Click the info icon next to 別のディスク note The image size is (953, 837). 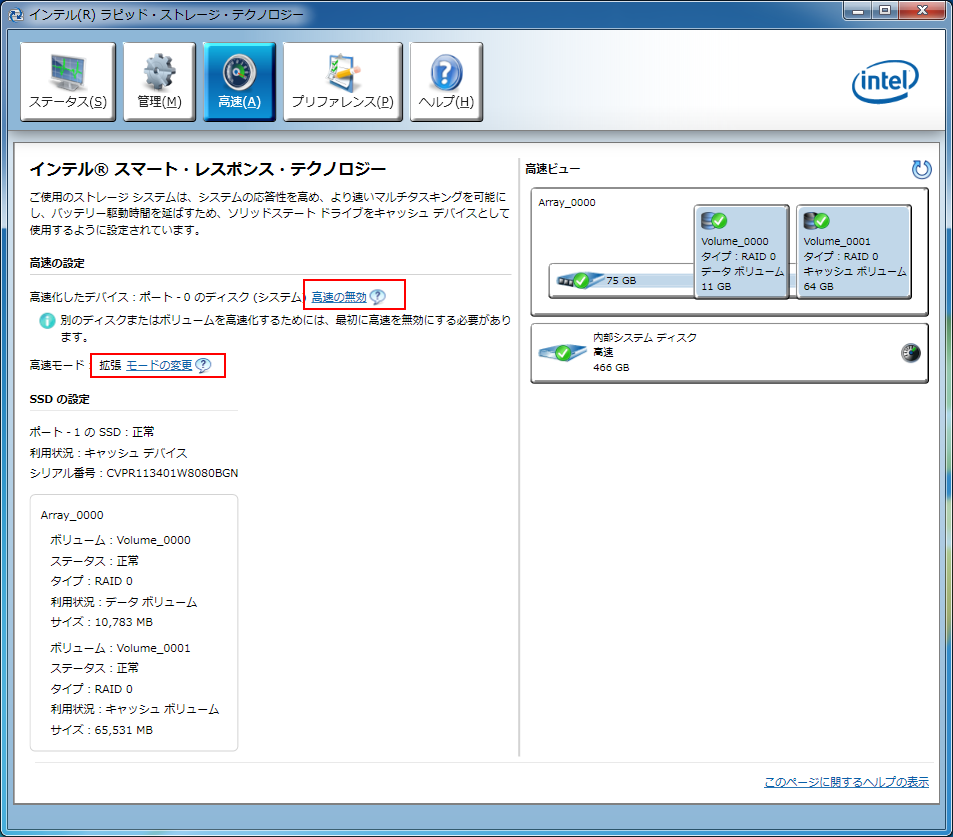click(47, 320)
